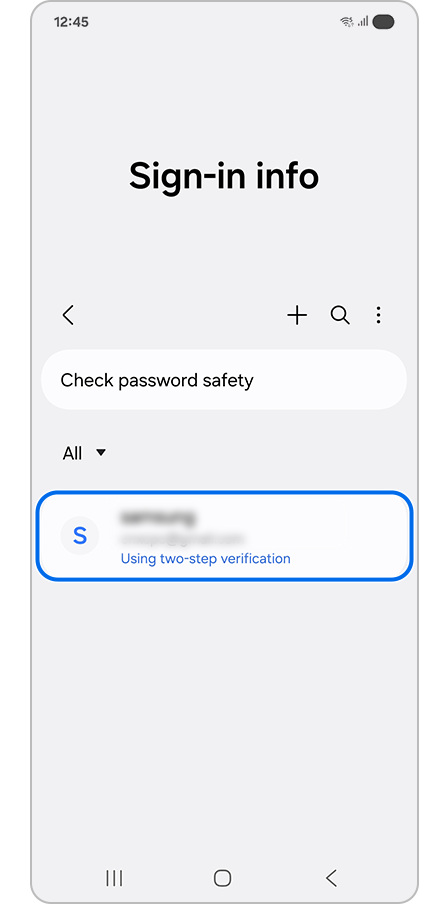The image size is (448, 904).
Task: Tap the Using two-step verification text
Action: coord(205,558)
